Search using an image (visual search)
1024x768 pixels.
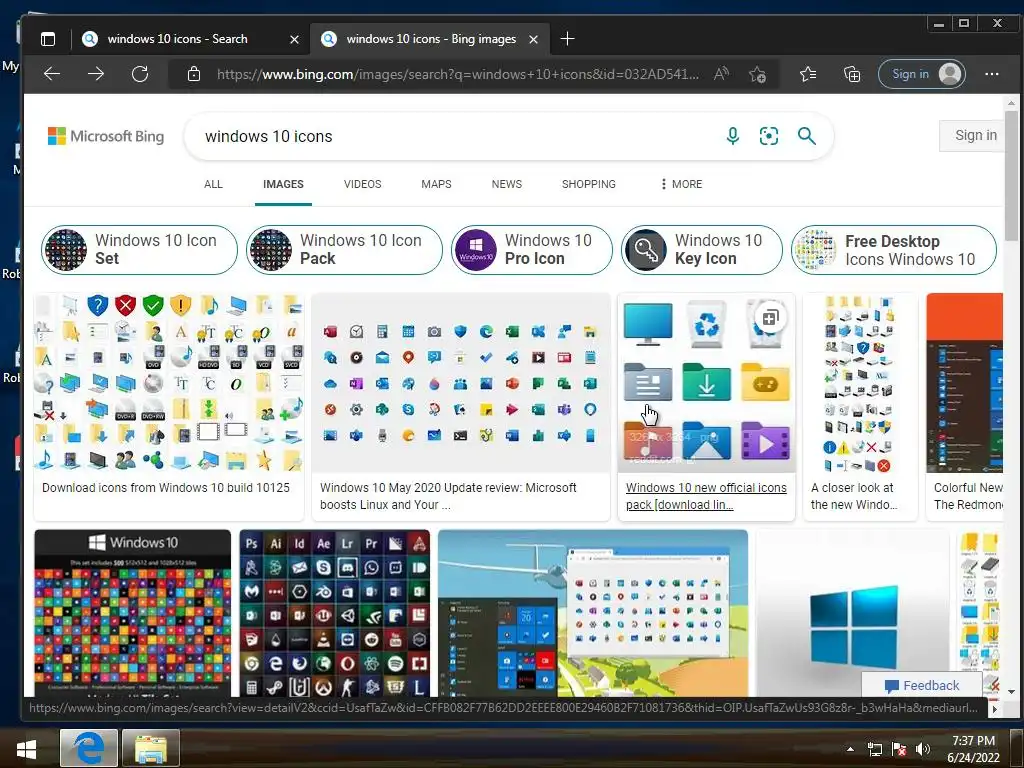(x=769, y=136)
